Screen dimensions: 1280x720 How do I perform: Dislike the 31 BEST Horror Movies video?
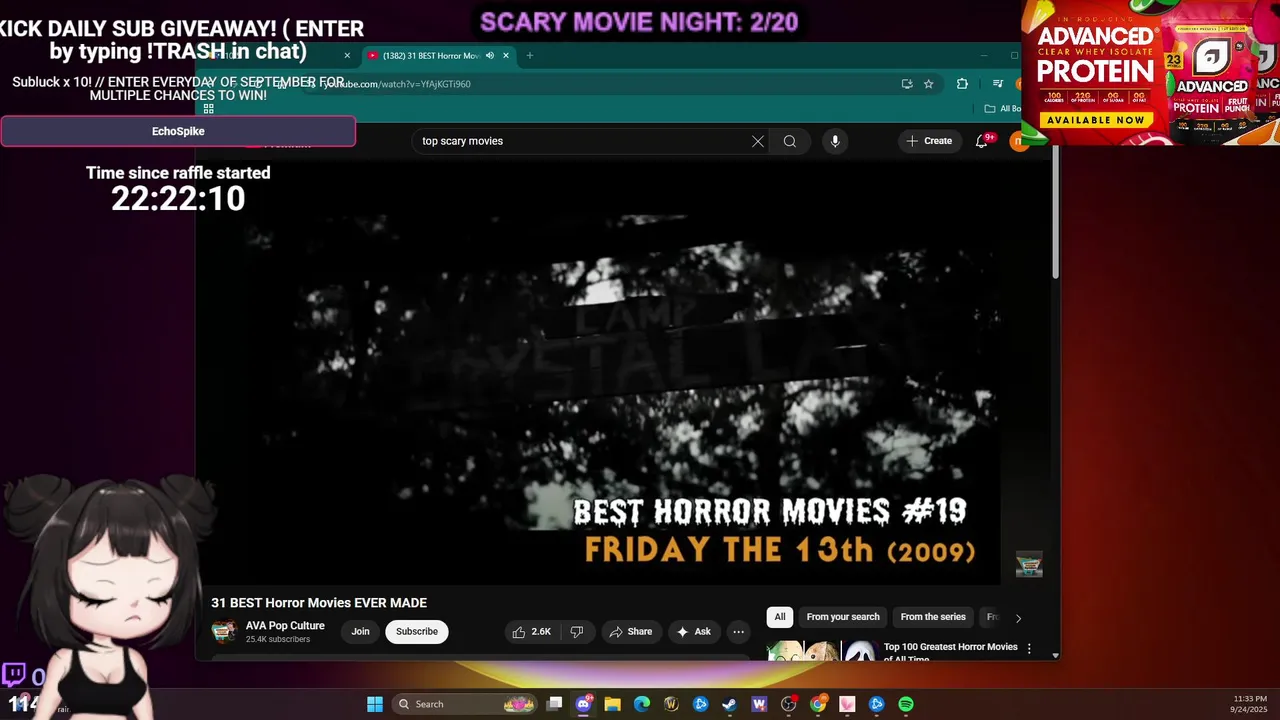pos(577,632)
